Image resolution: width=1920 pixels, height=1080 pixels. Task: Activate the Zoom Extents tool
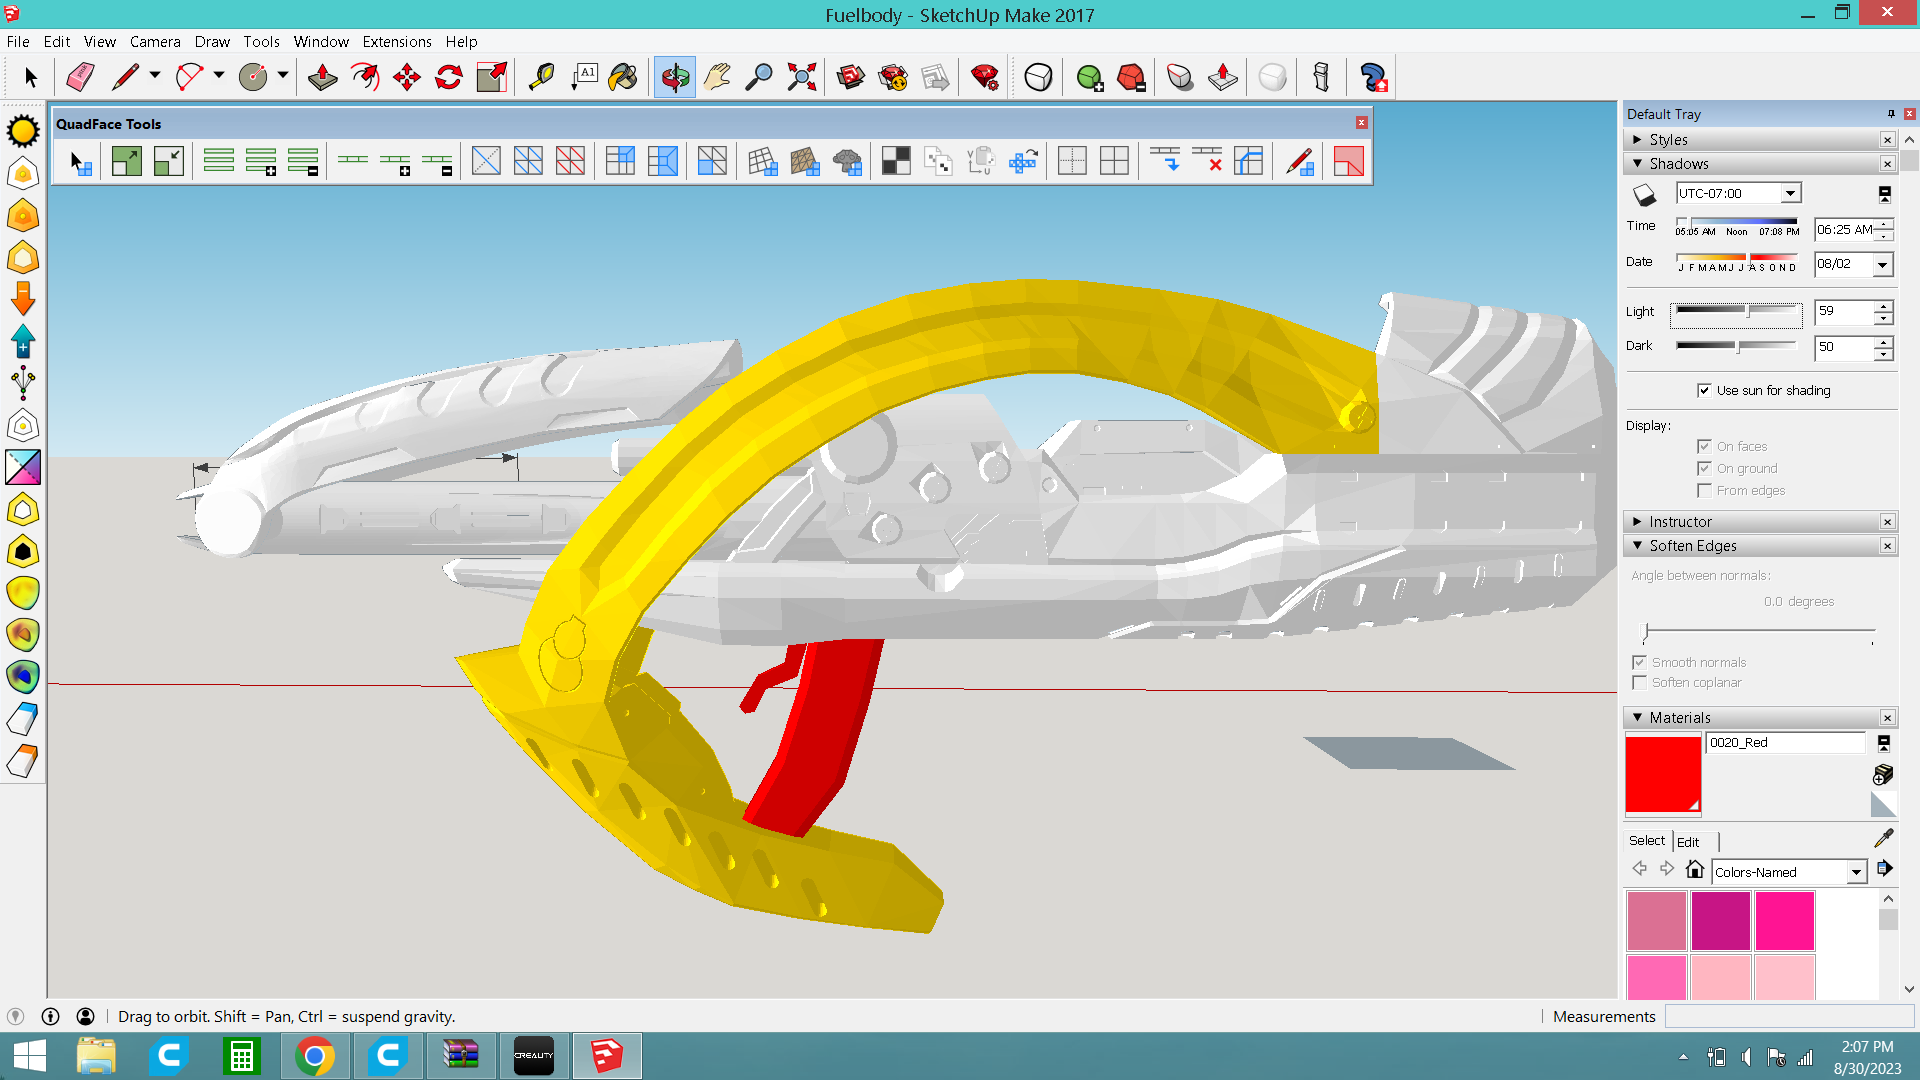(x=801, y=77)
